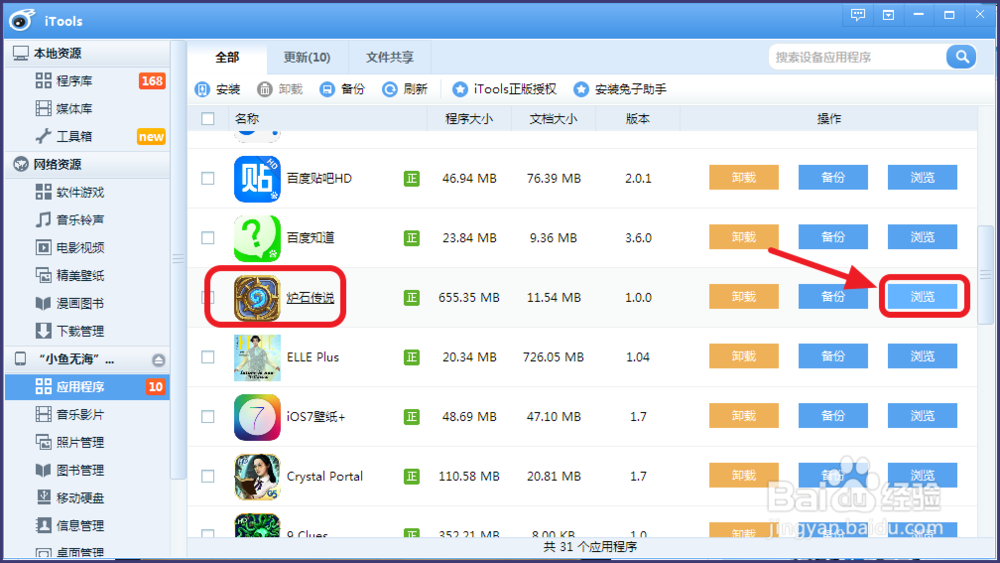
Task: Select 应用程序 under the device
Action: click(87, 386)
